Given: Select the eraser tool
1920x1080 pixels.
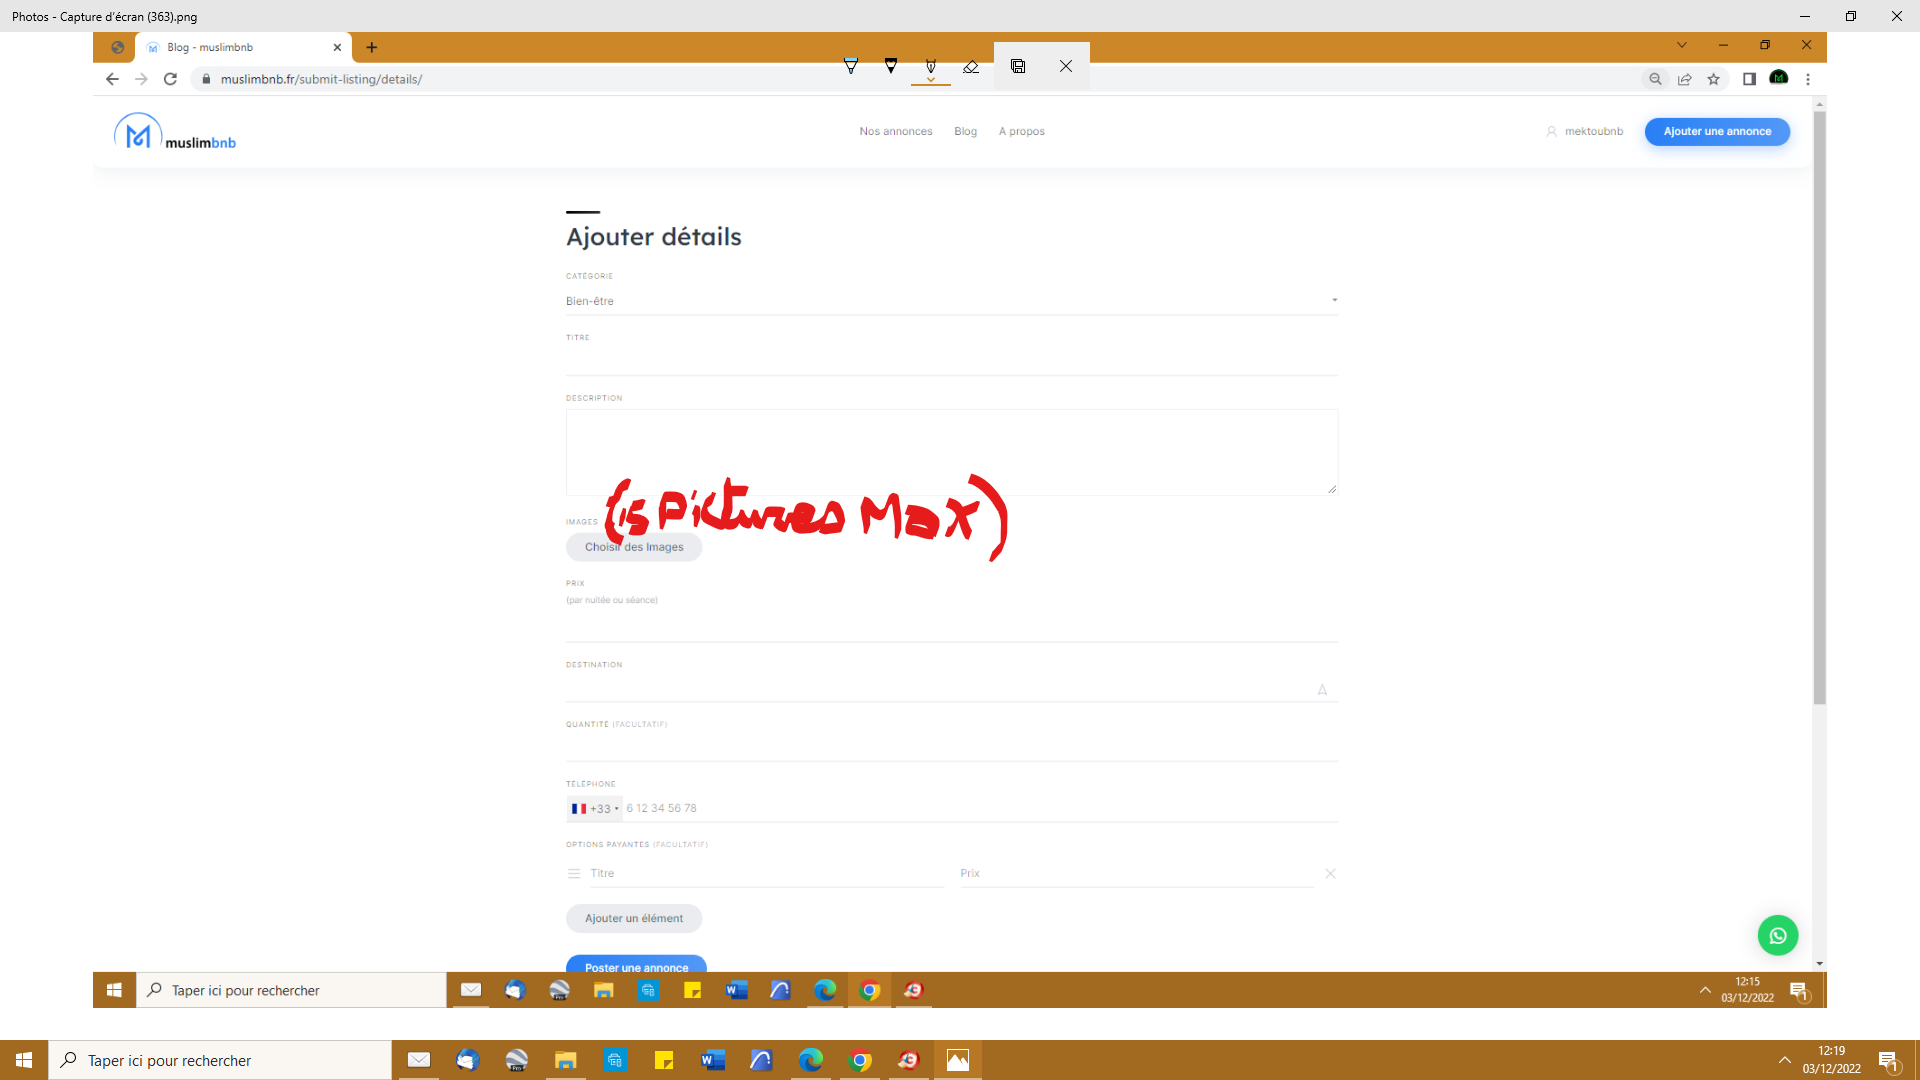Looking at the screenshot, I should point(971,66).
